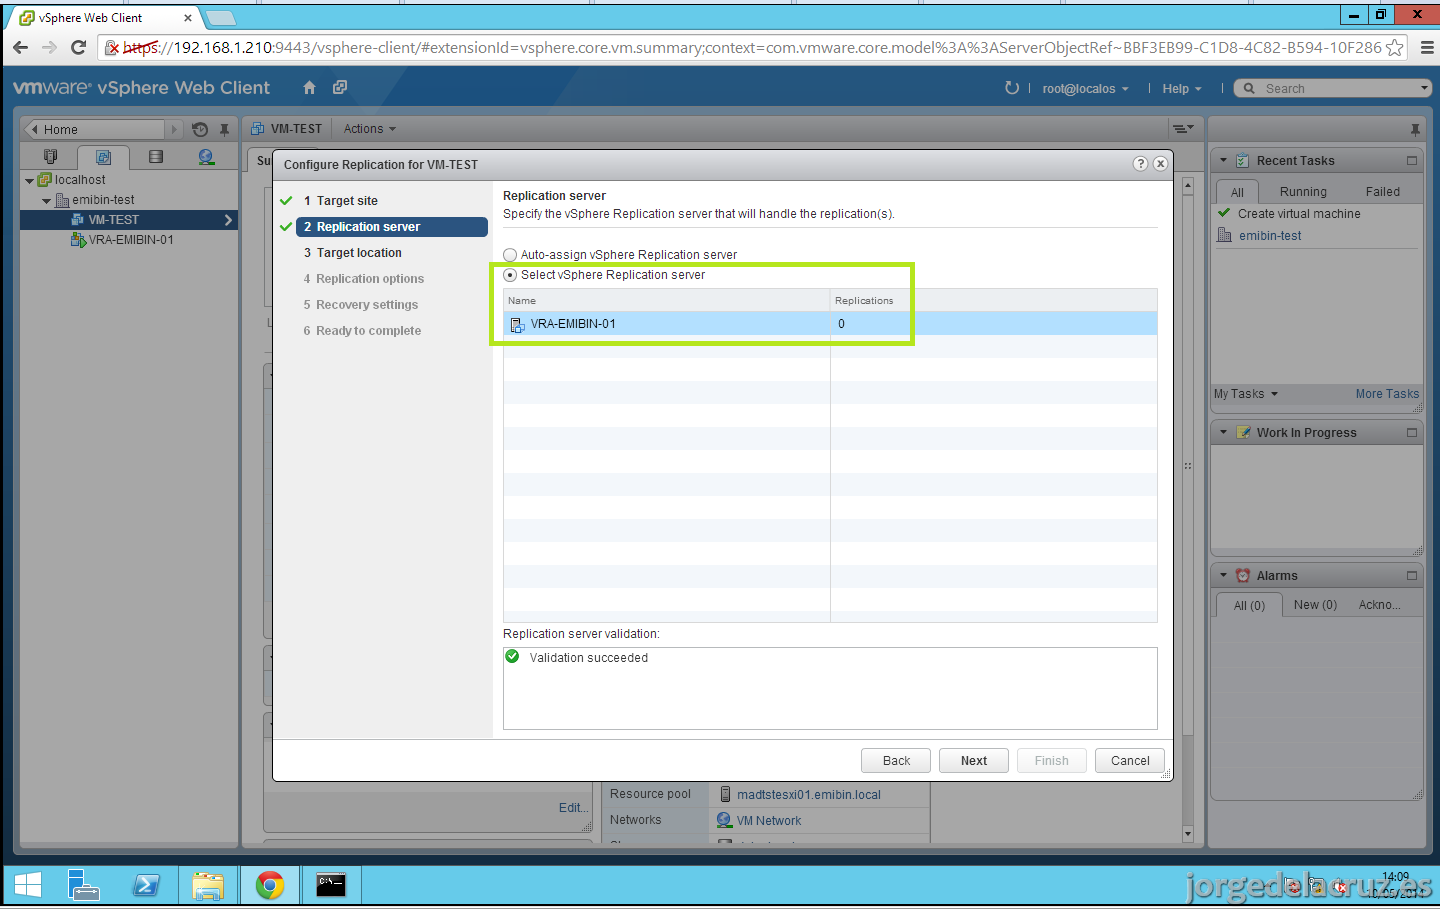Image resolution: width=1440 pixels, height=910 pixels.
Task: Open the madtstesxi01.emibin.local resource link
Action: [x=809, y=795]
